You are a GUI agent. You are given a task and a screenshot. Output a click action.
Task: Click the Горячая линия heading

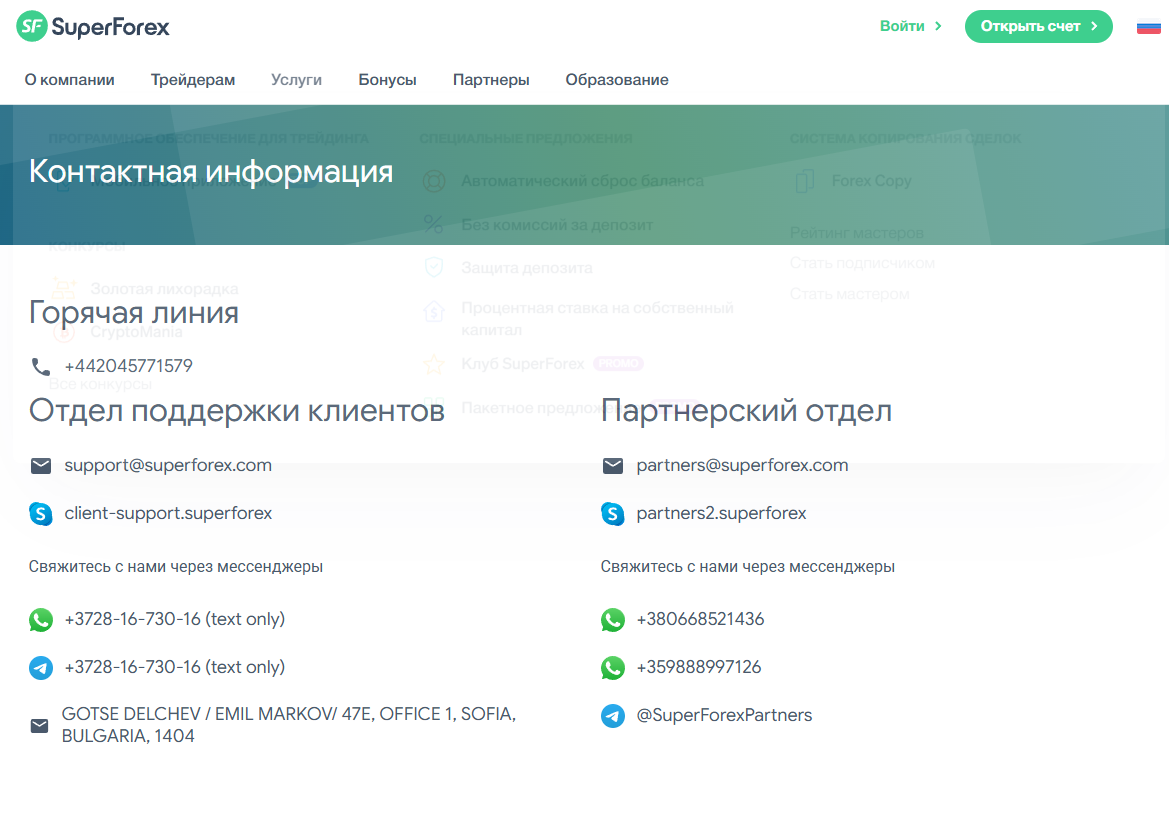134,312
